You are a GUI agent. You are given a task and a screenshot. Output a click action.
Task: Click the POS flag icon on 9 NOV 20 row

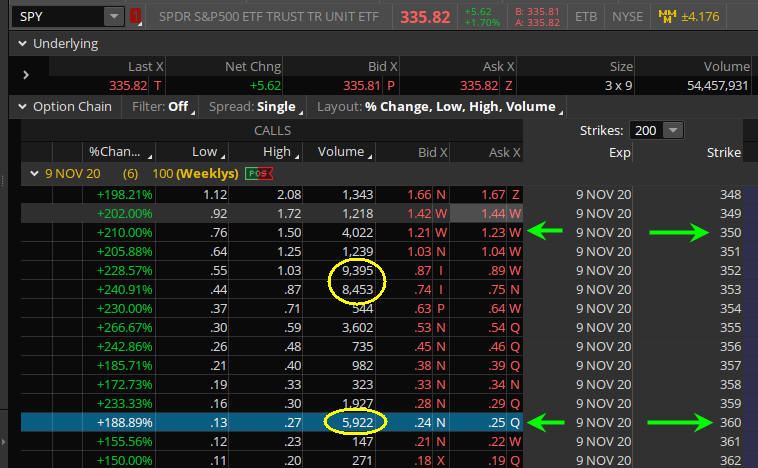click(x=260, y=173)
